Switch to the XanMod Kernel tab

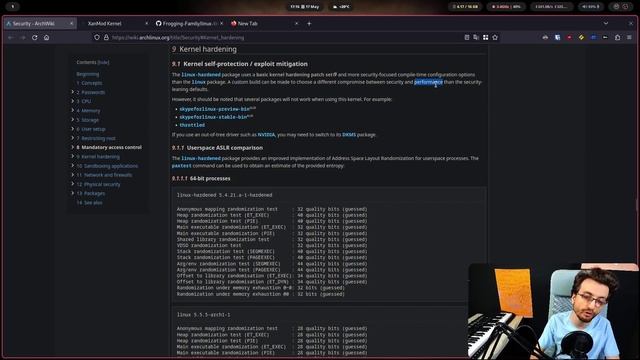coord(110,24)
